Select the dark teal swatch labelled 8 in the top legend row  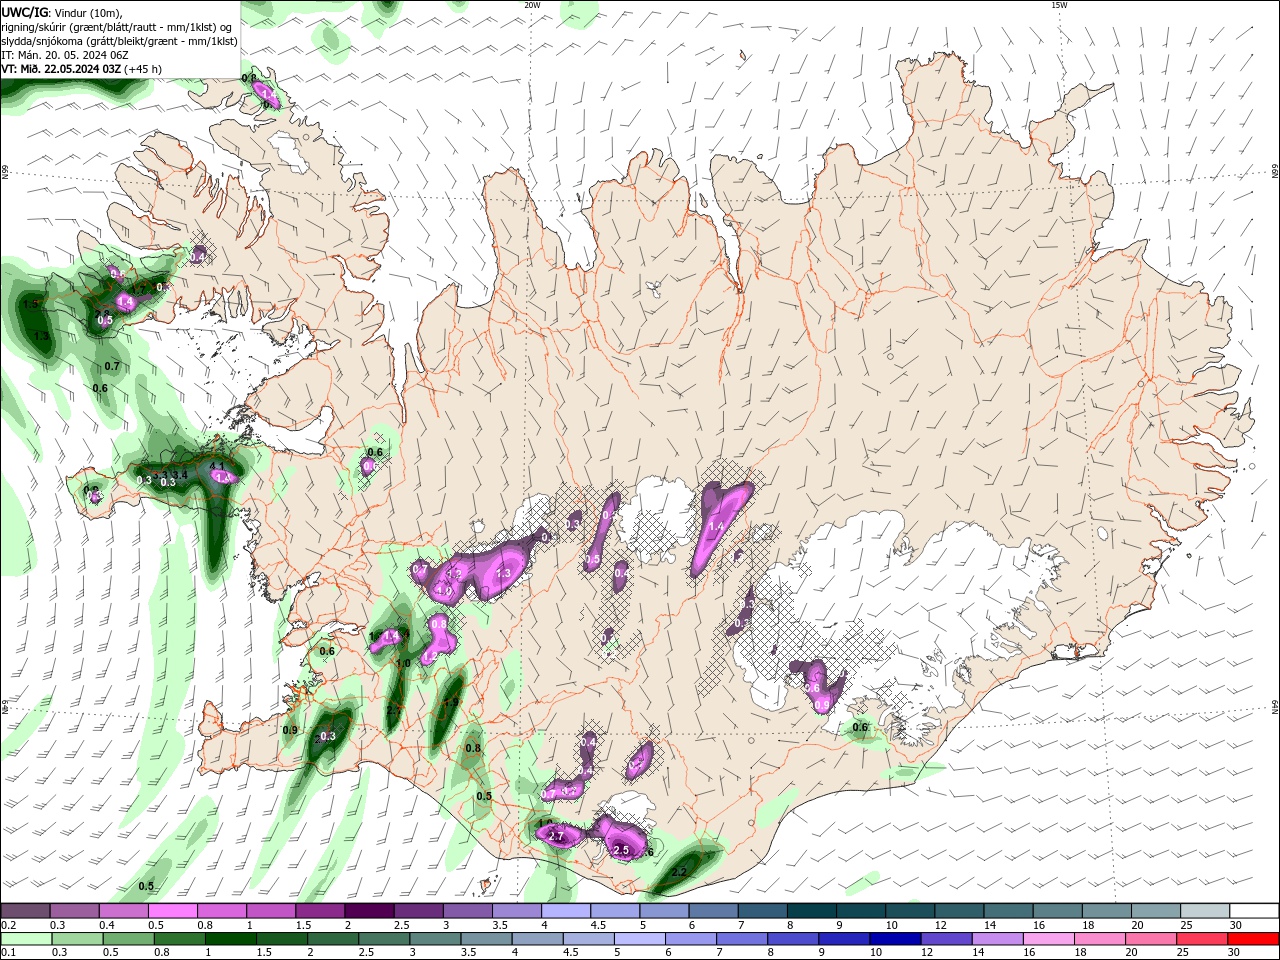[x=812, y=911]
